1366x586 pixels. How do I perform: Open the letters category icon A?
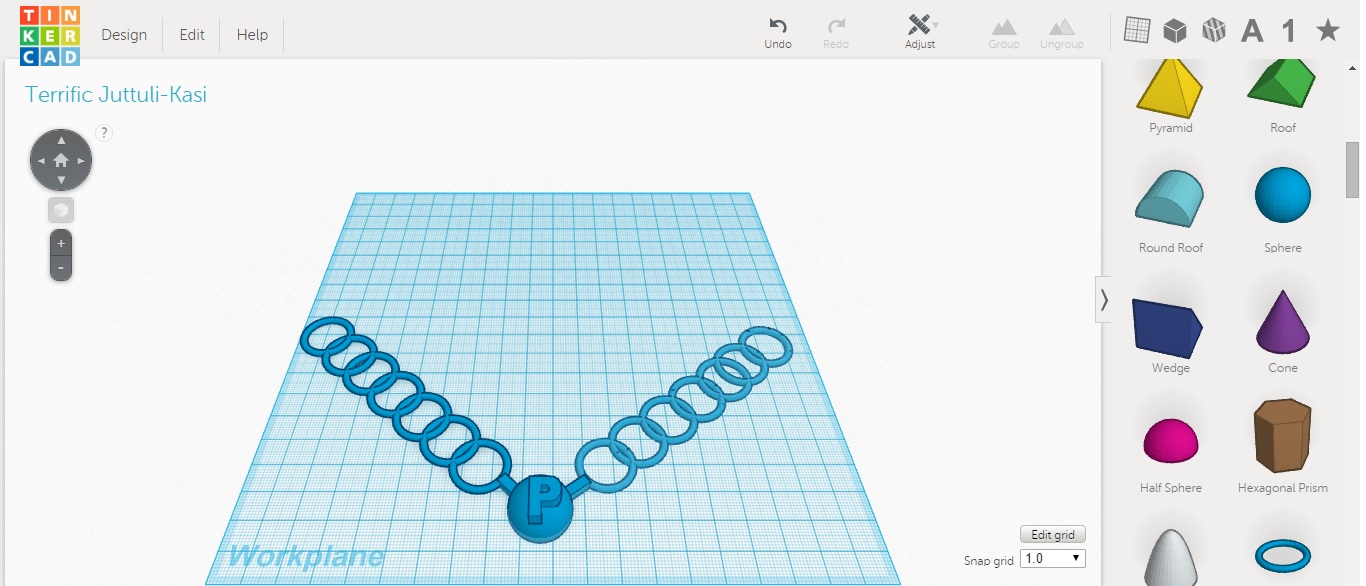1252,32
